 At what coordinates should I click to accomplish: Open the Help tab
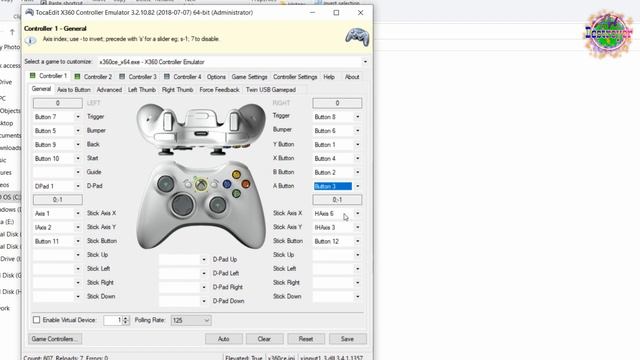tap(329, 77)
